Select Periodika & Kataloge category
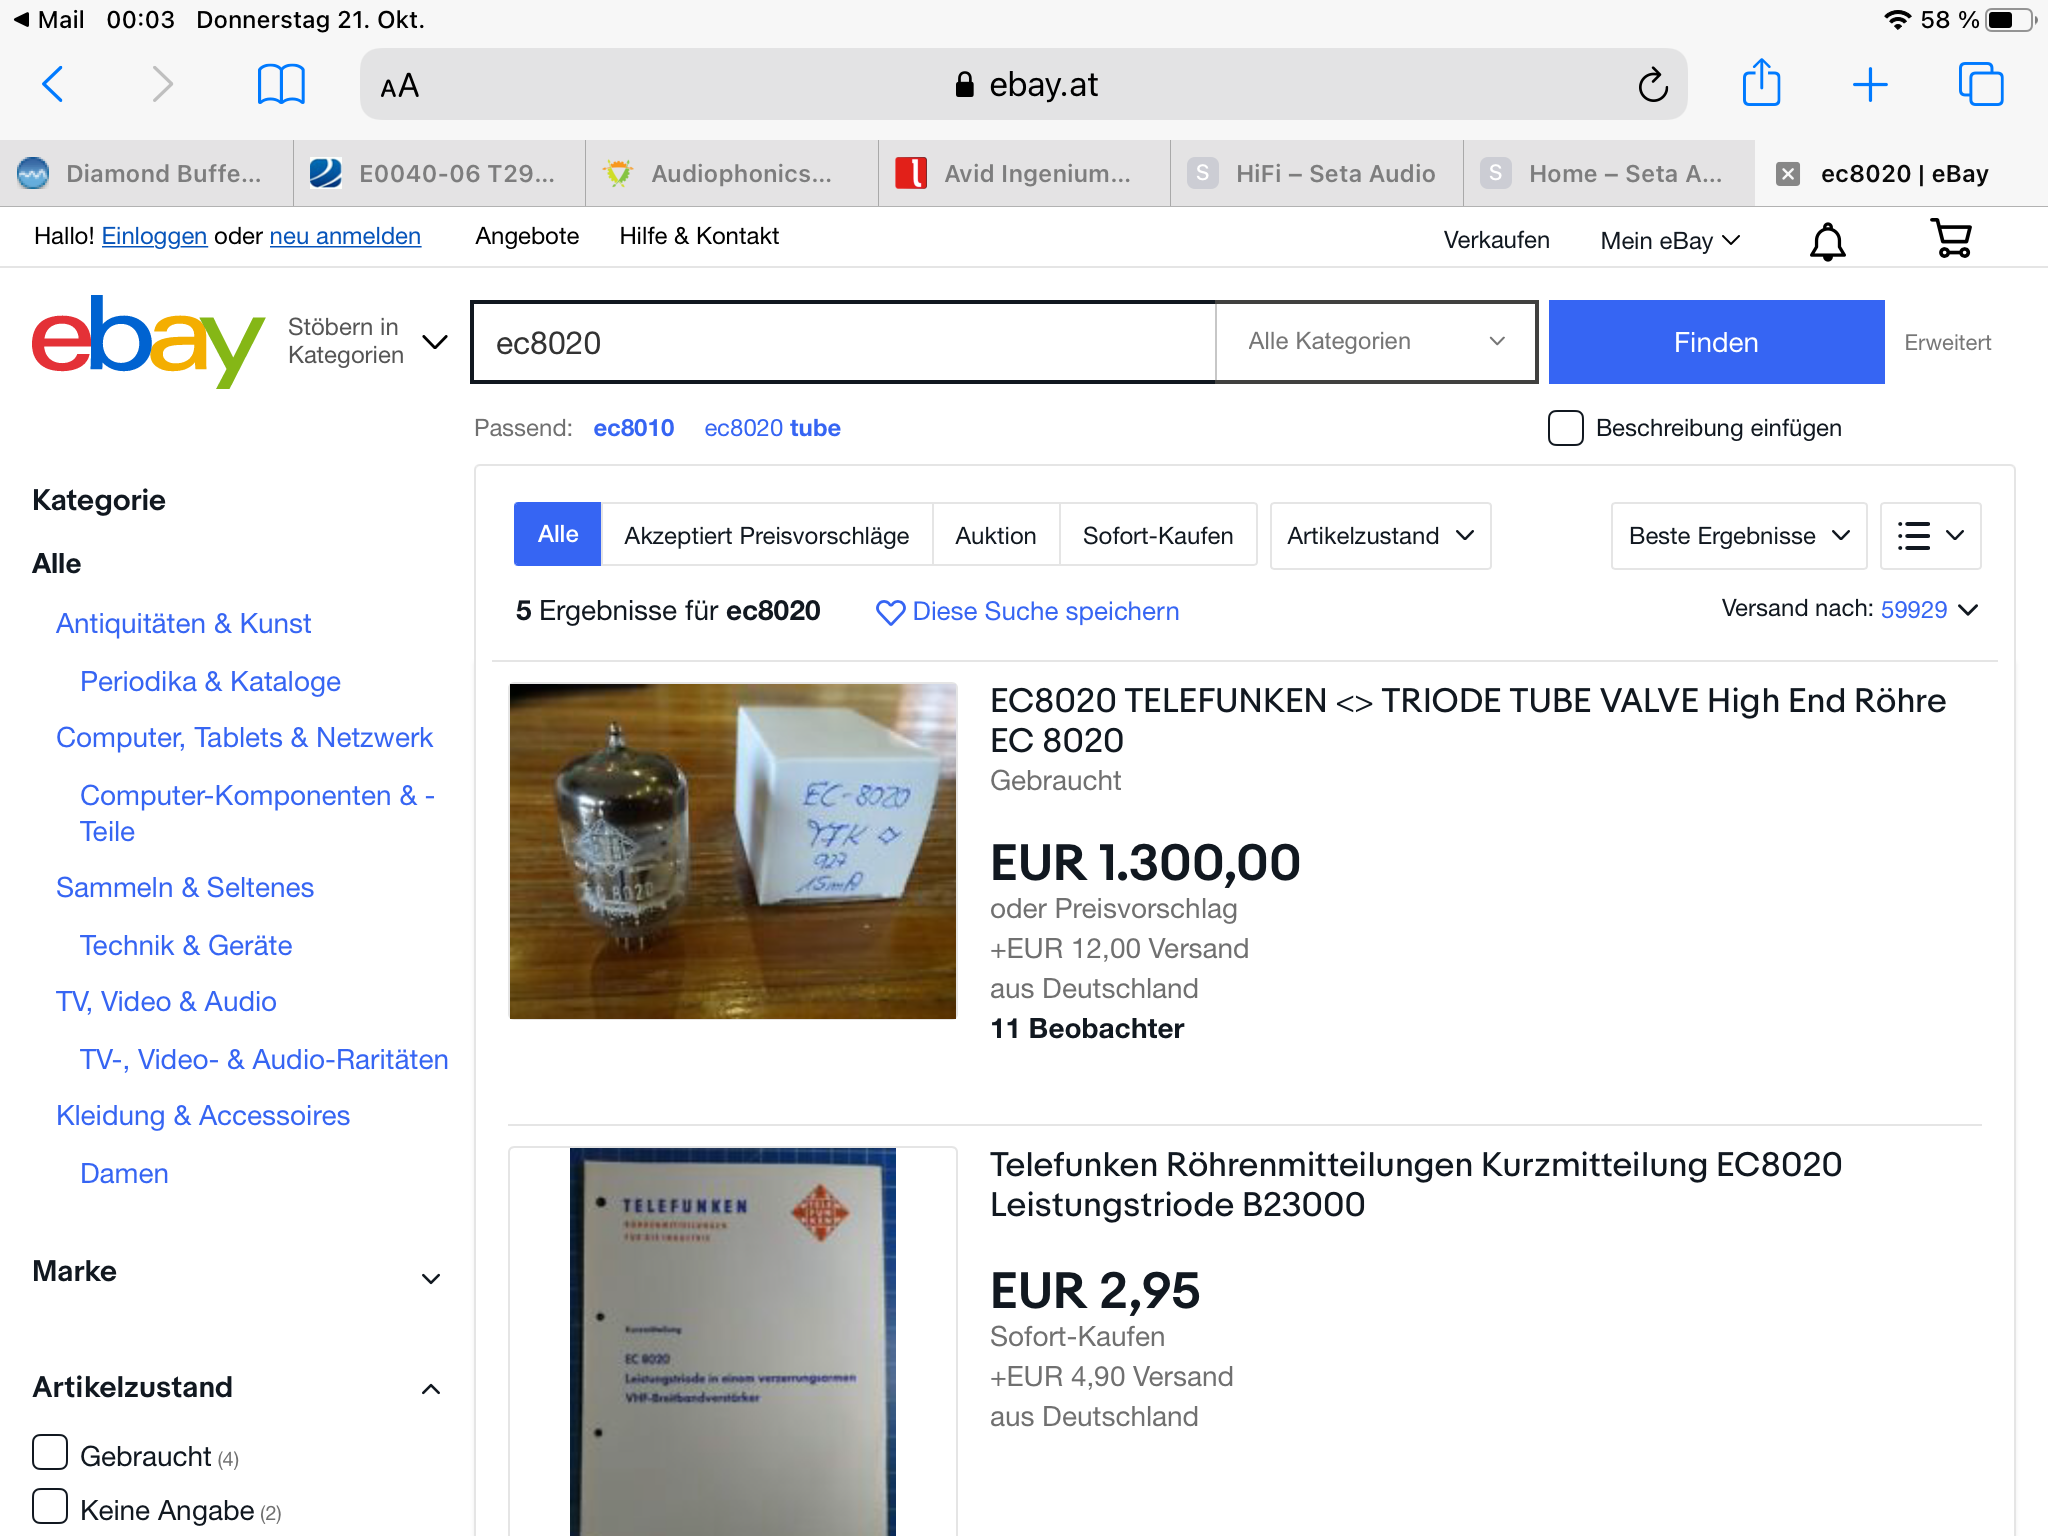 tap(210, 682)
